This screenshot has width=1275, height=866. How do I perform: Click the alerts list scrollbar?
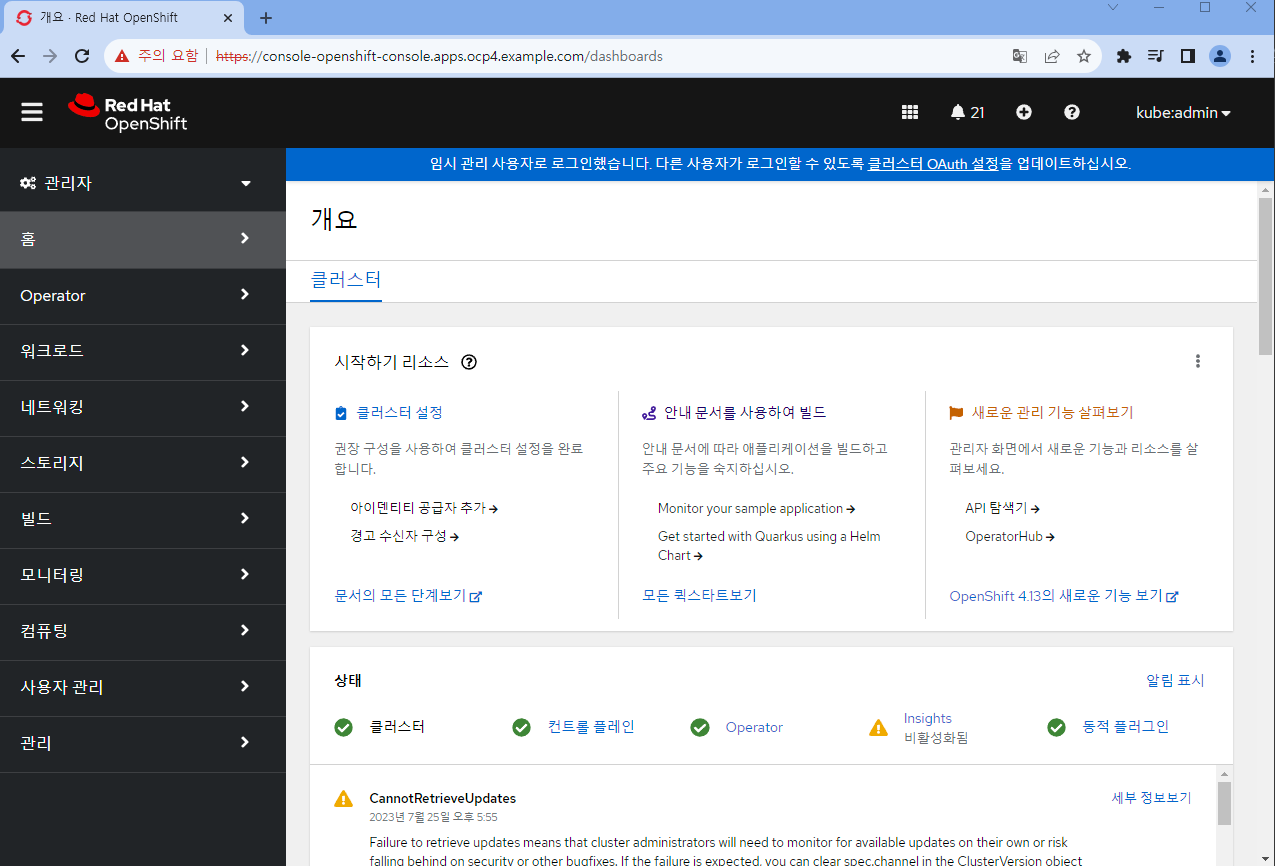(x=1224, y=803)
